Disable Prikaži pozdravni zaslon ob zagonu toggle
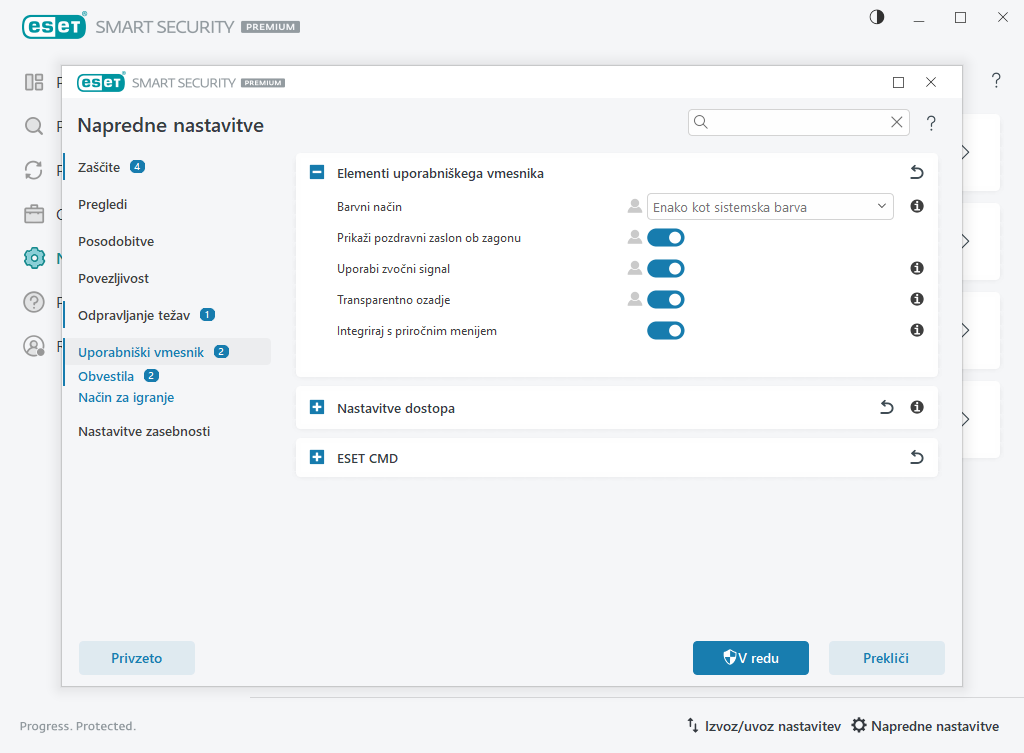Screen dimensions: 1024x753 pyautogui.click(x=666, y=238)
